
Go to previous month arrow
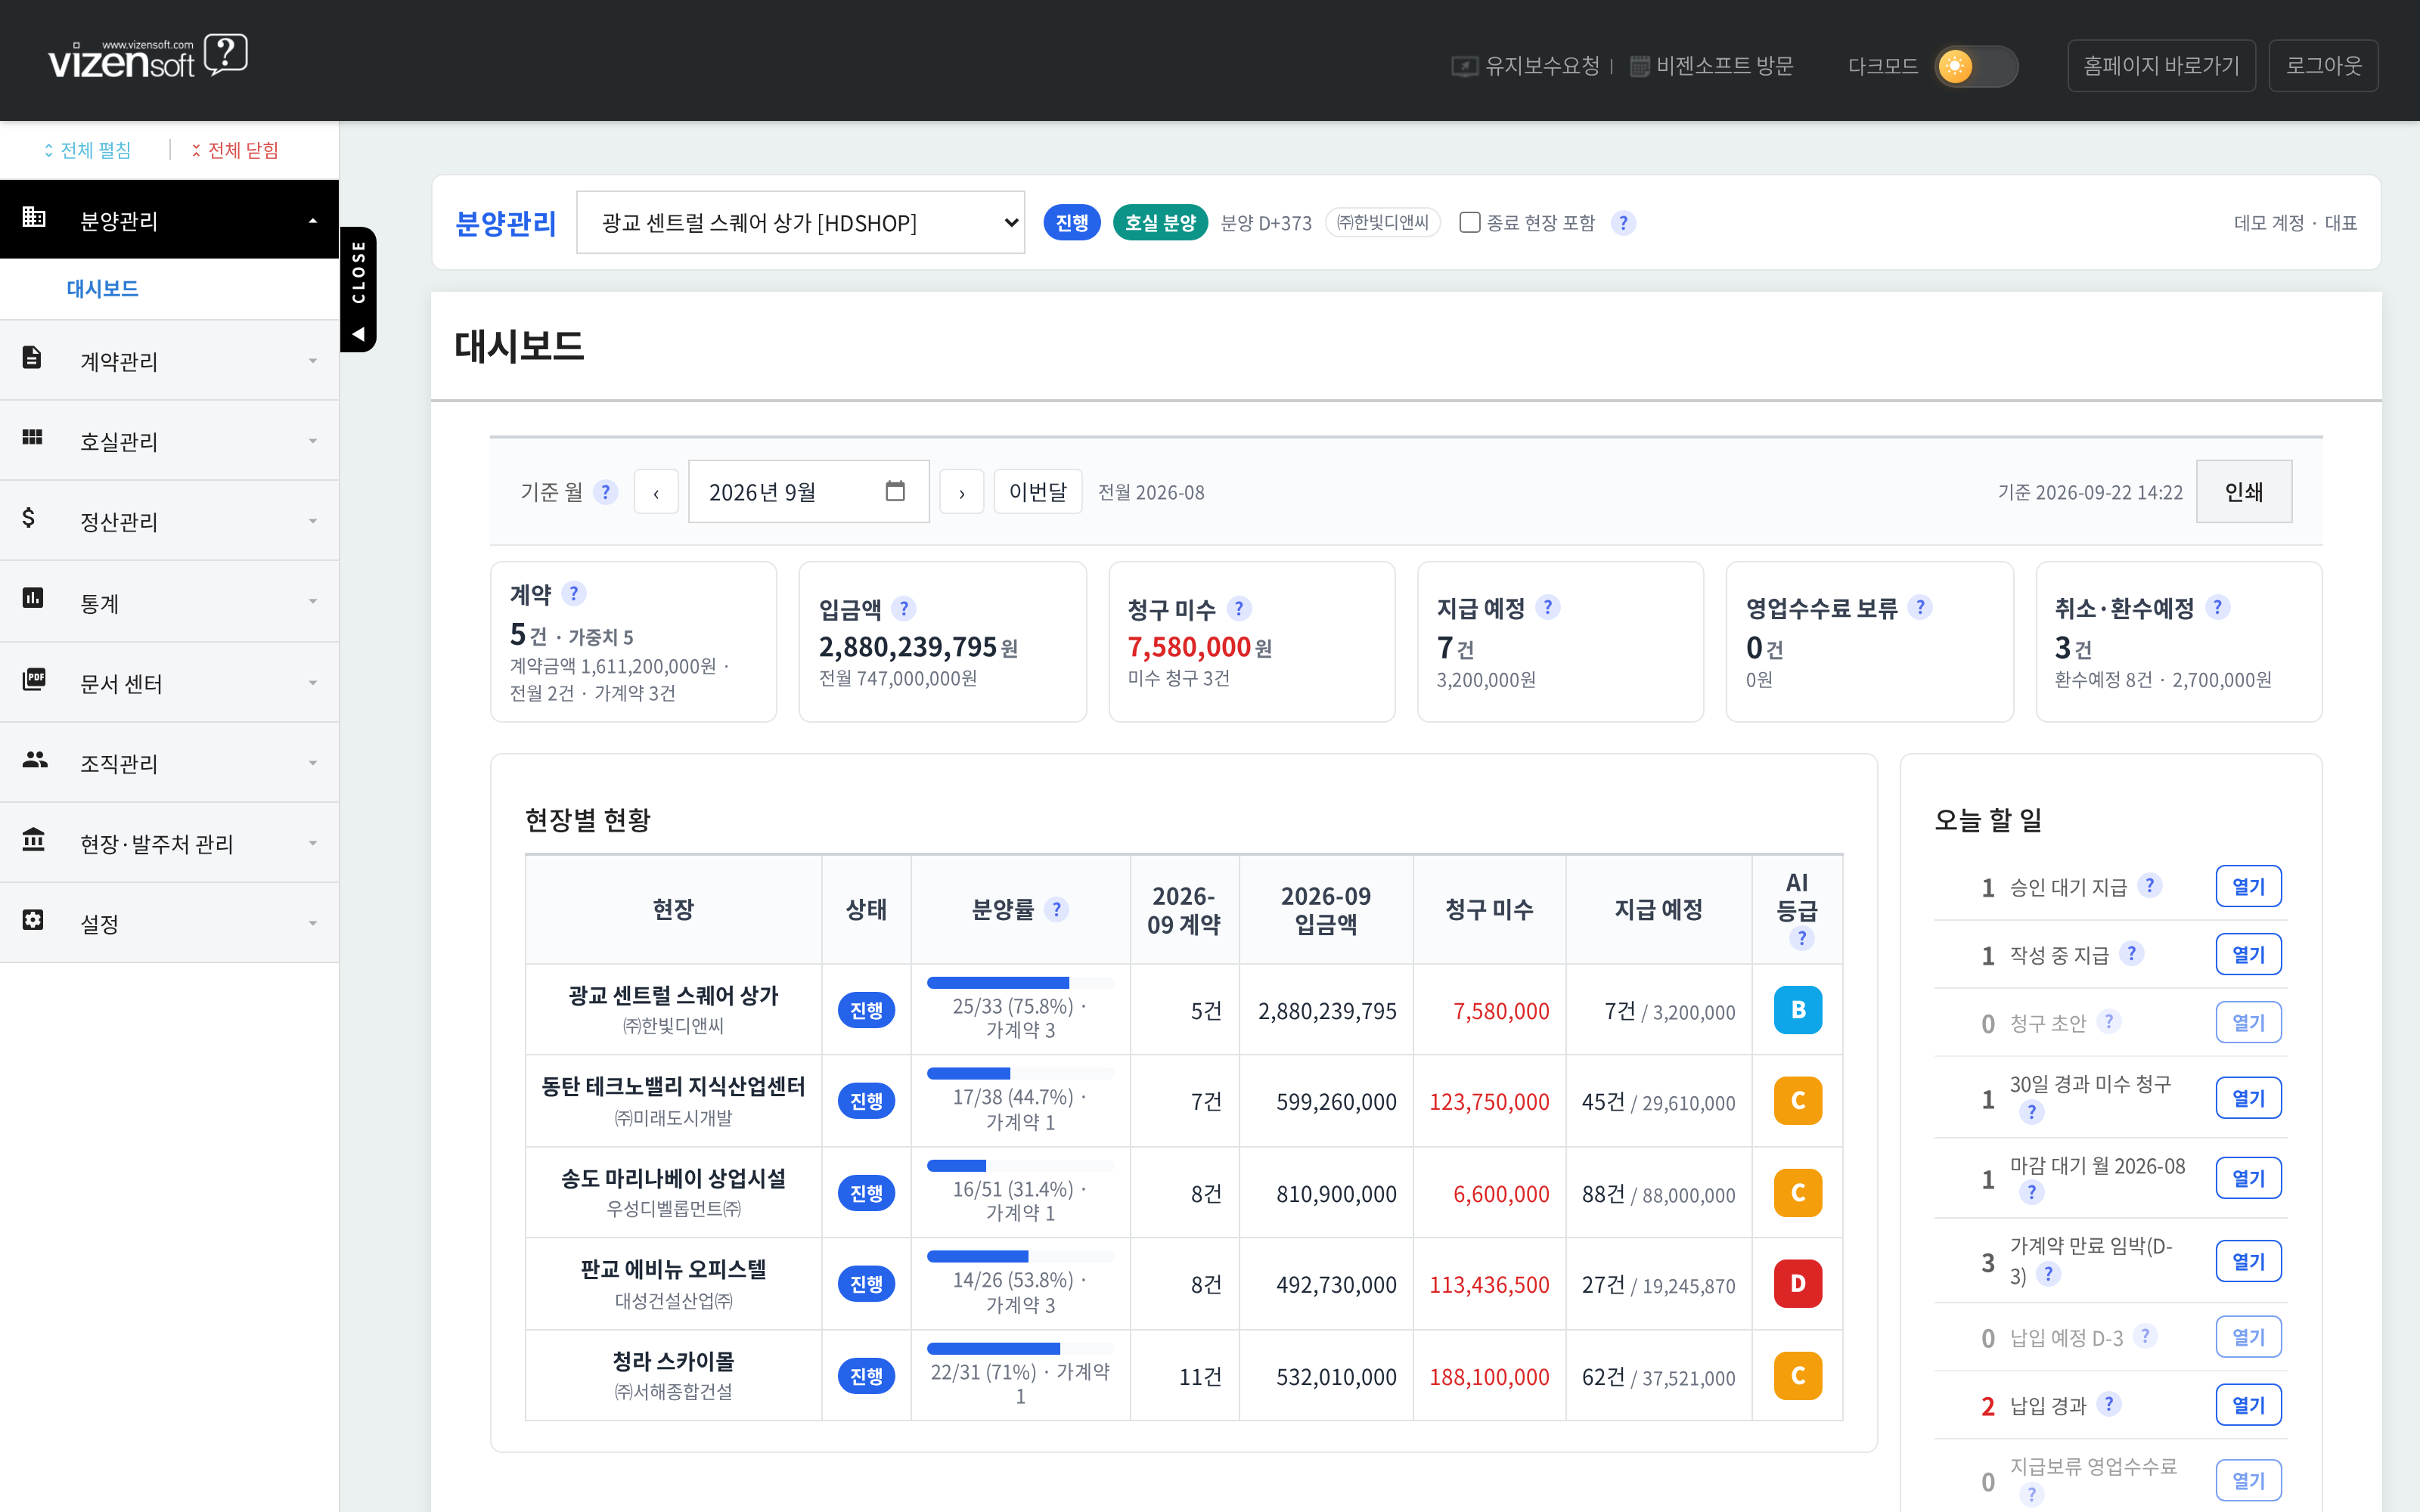coord(656,491)
